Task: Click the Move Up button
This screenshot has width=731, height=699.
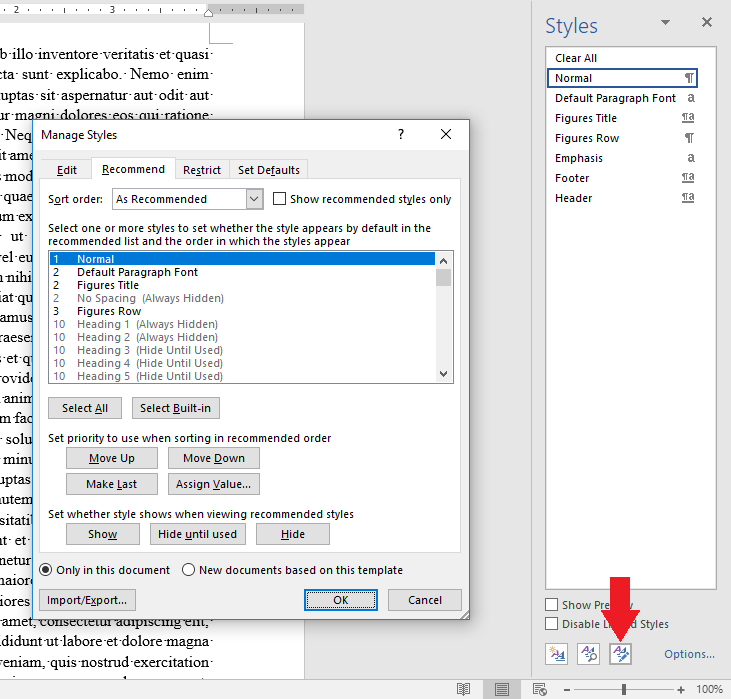Action: click(112, 458)
